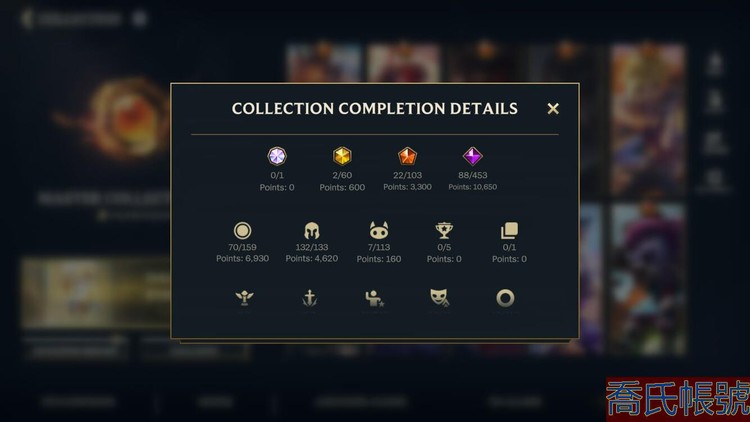Image resolution: width=750 pixels, height=422 pixels.
Task: Select the orange pentagon gem icon showing 22/103
Action: 407,156
